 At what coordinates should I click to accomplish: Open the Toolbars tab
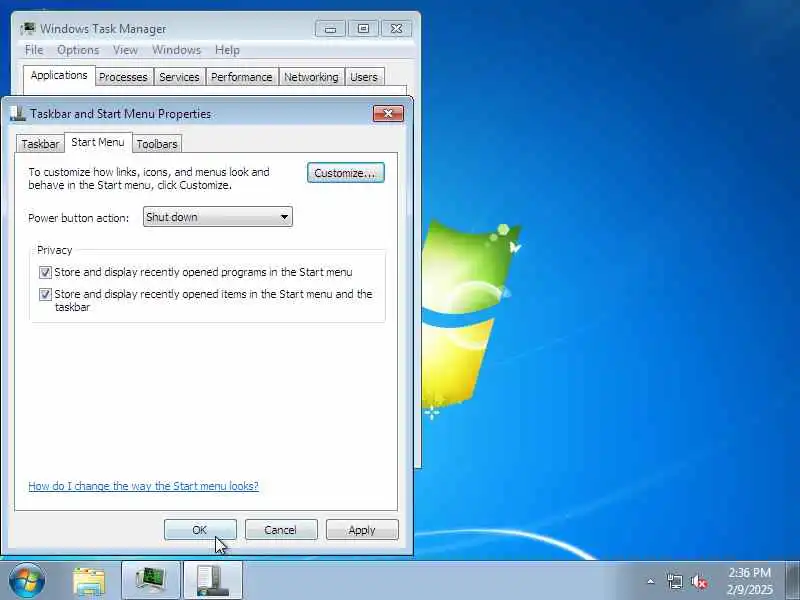[157, 144]
